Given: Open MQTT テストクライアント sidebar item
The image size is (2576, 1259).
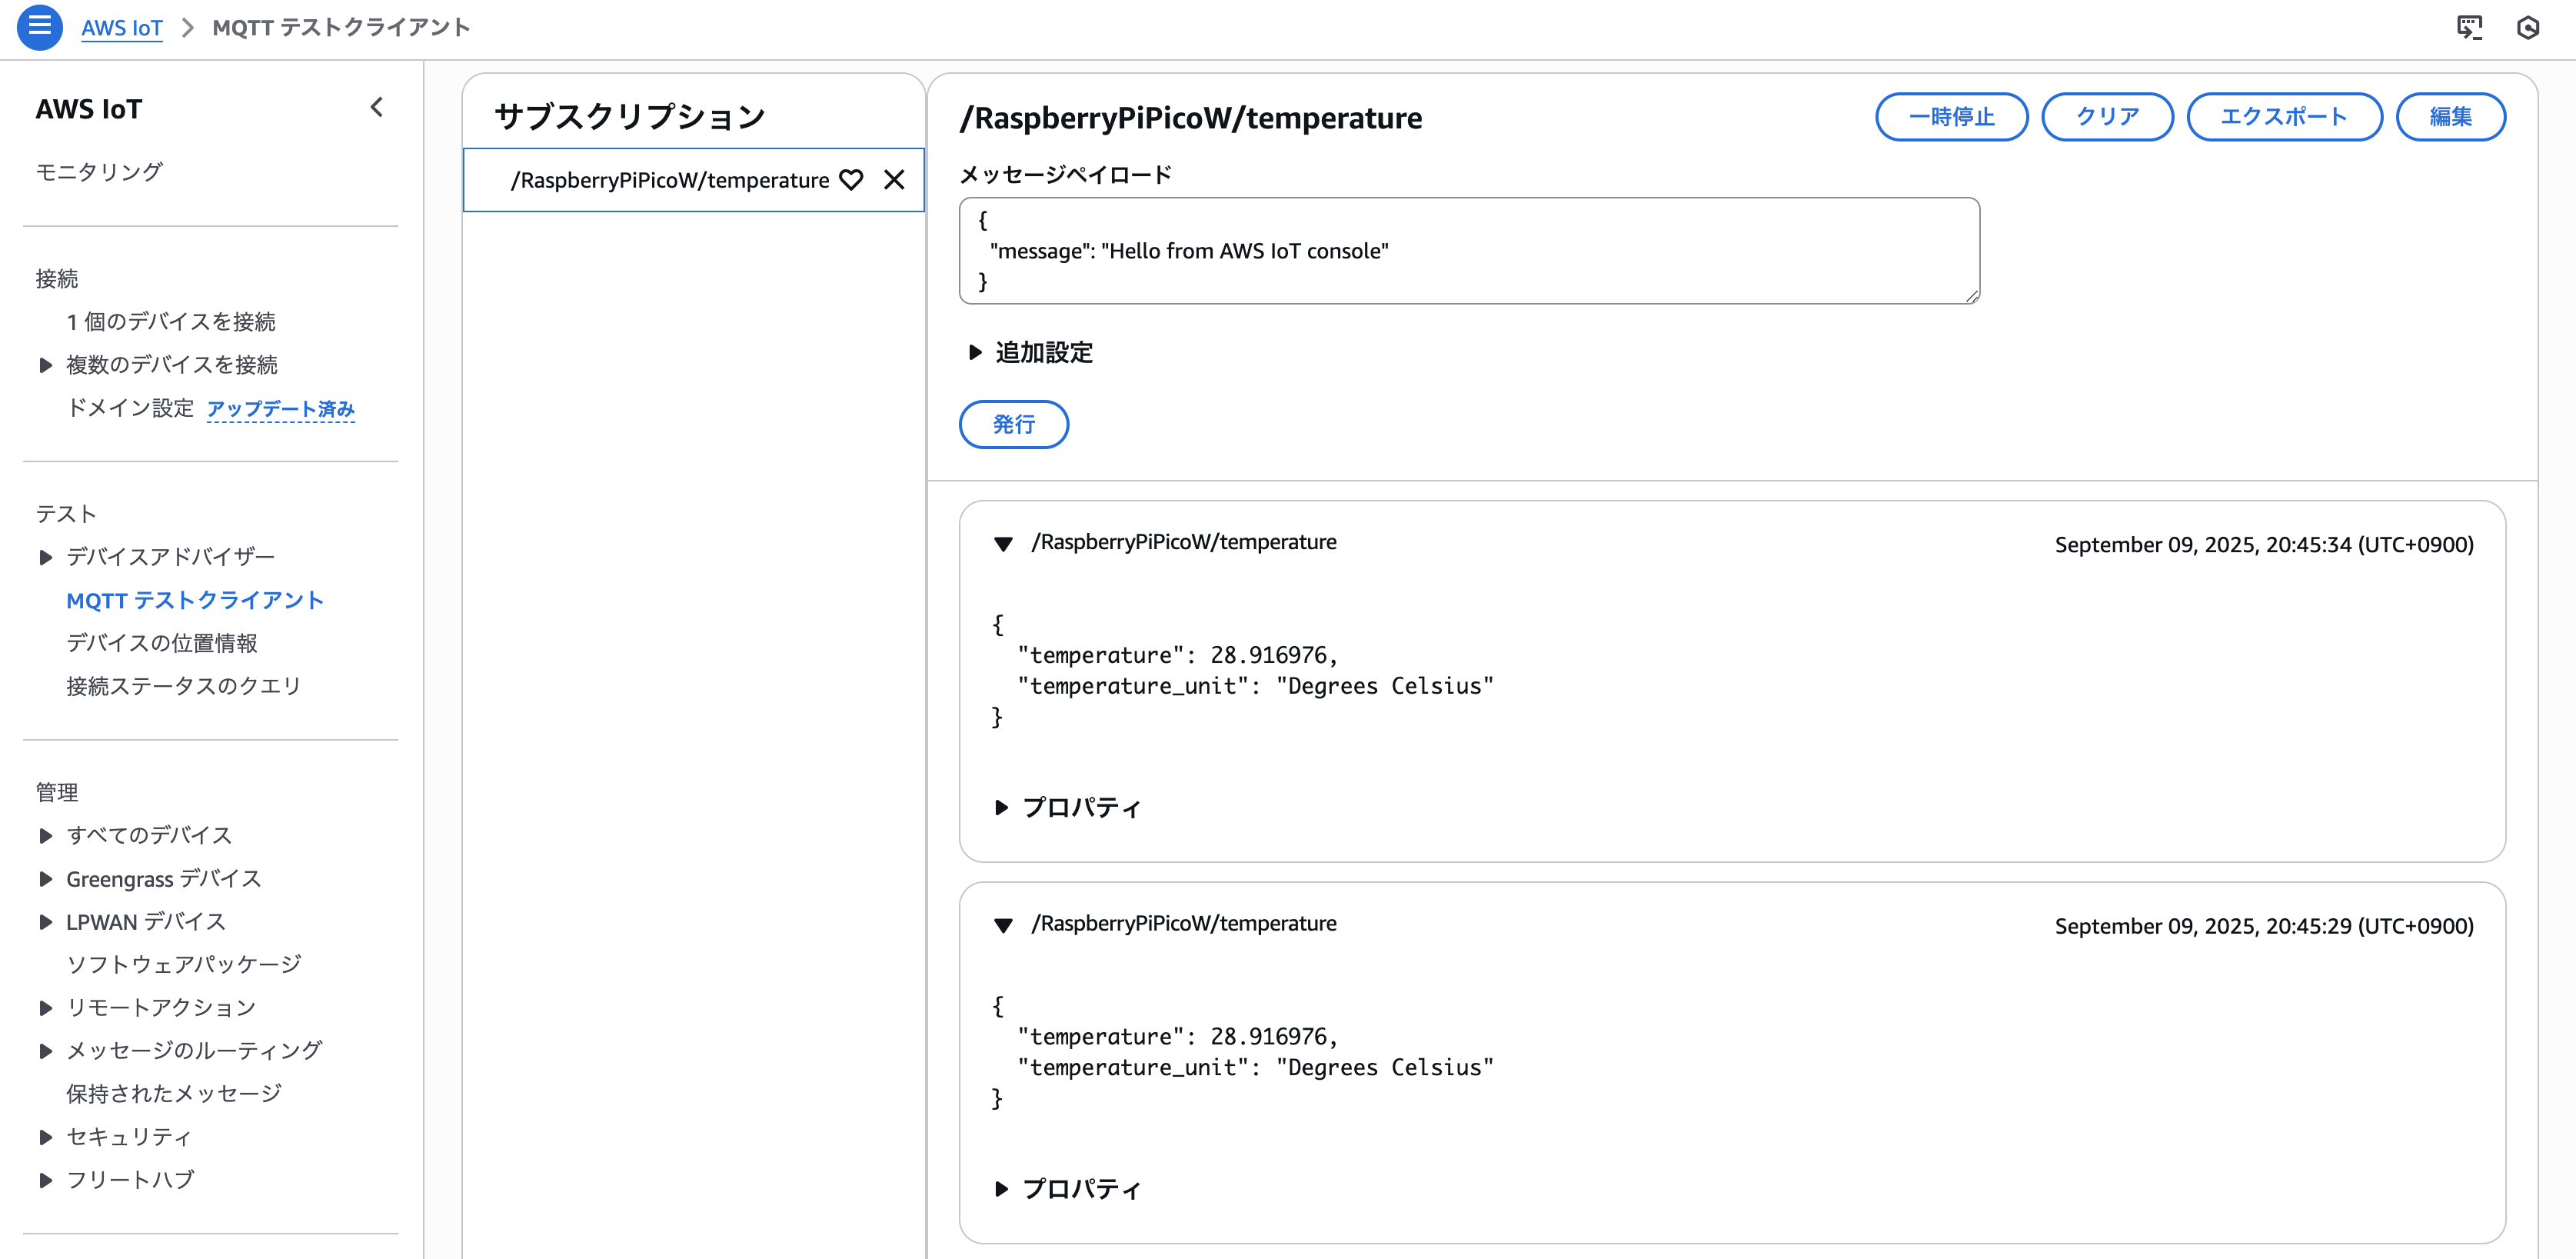Looking at the screenshot, I should 195,600.
